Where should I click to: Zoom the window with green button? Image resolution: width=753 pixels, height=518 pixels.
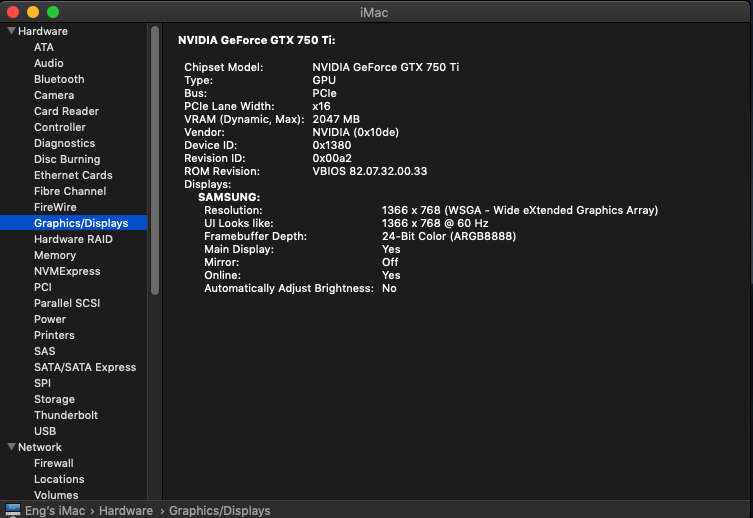click(x=53, y=12)
